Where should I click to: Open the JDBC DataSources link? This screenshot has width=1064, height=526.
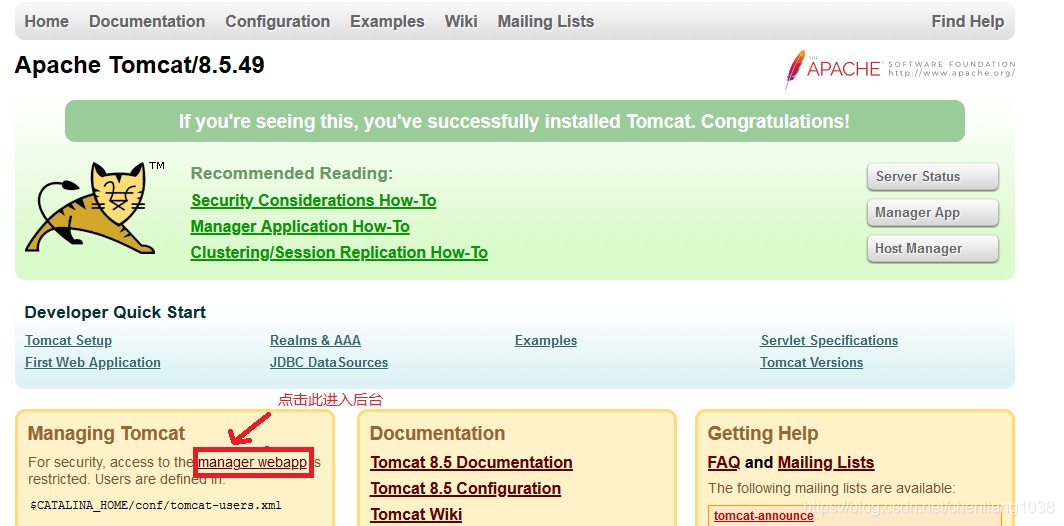tap(329, 362)
